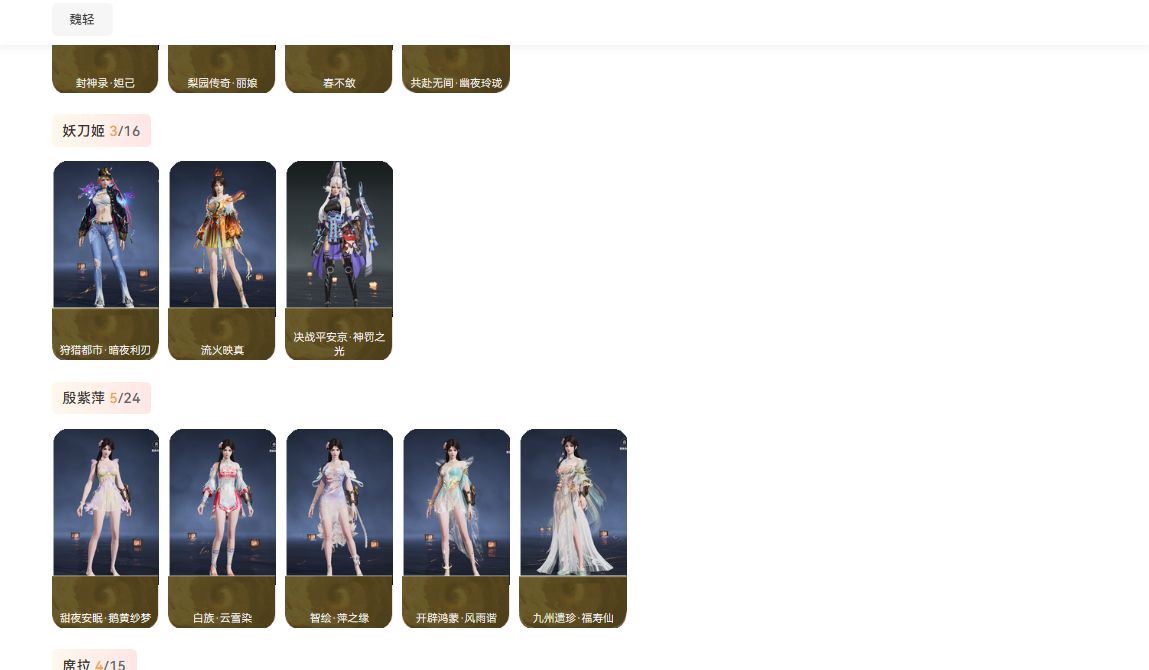Click the 席拉 4/15 section label
Image resolution: width=1149 pixels, height=670 pixels.
[94, 662]
